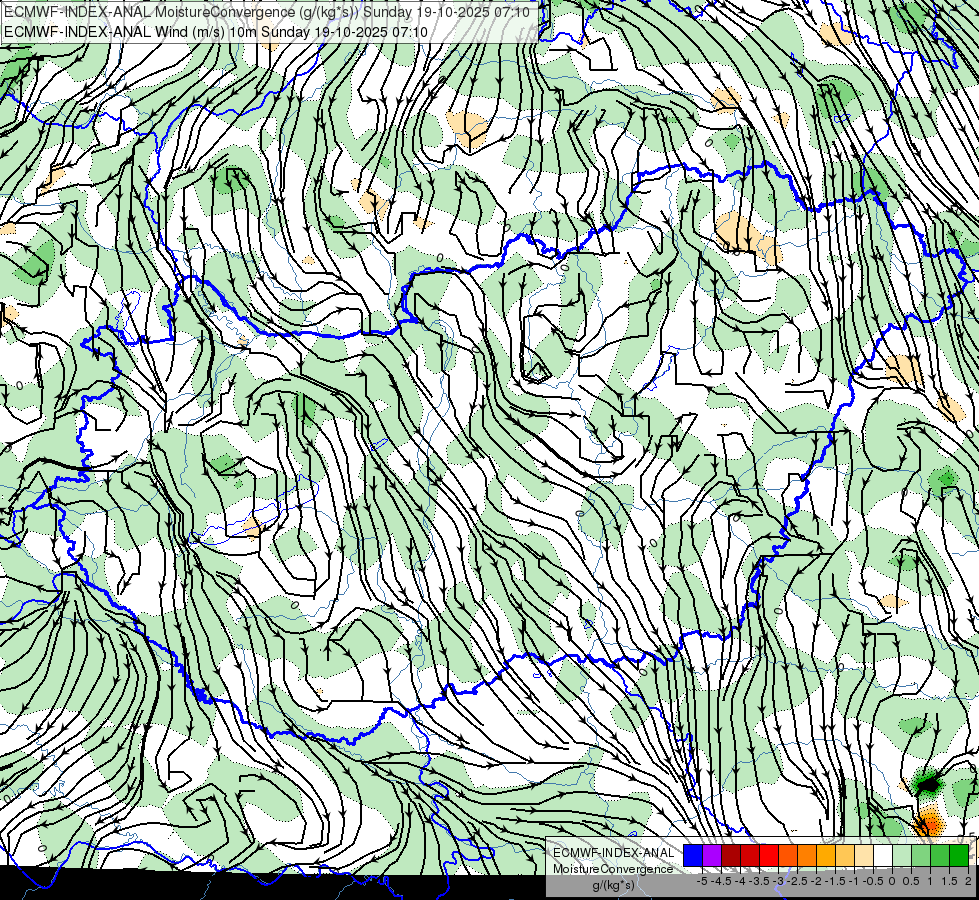Viewport: 979px width, 900px height.
Task: Click the amber swatch between -2 and -1.5
Action: click(x=826, y=855)
